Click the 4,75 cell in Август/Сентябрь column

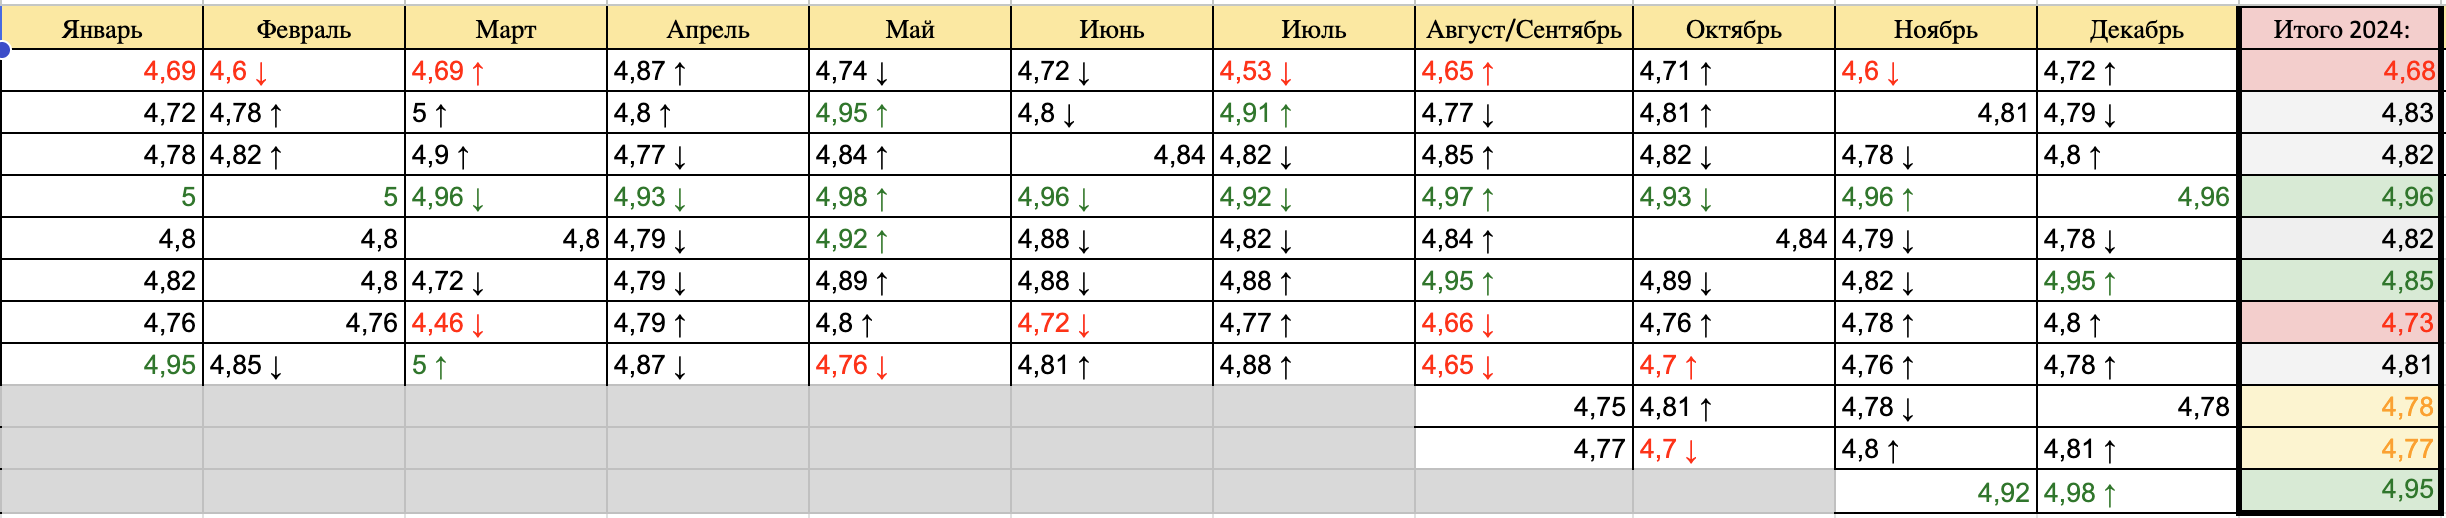click(1524, 407)
